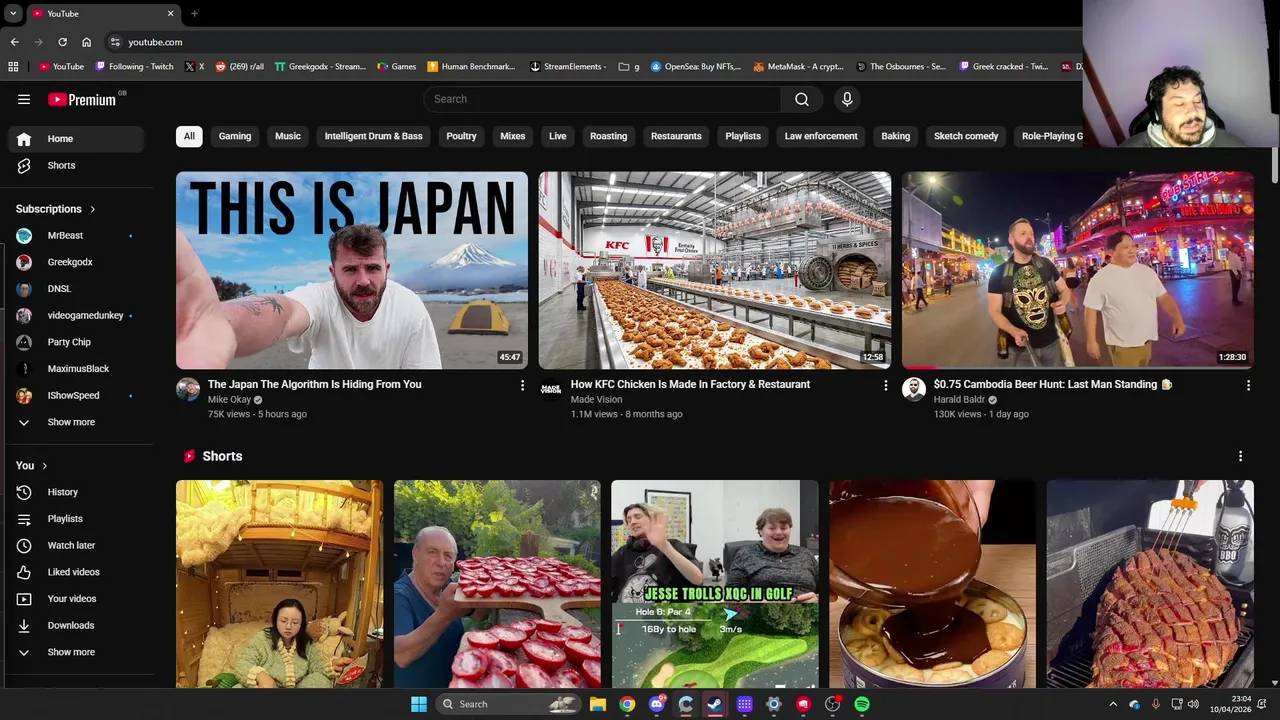
Task: Select the Restaurants filter chip
Action: (676, 136)
